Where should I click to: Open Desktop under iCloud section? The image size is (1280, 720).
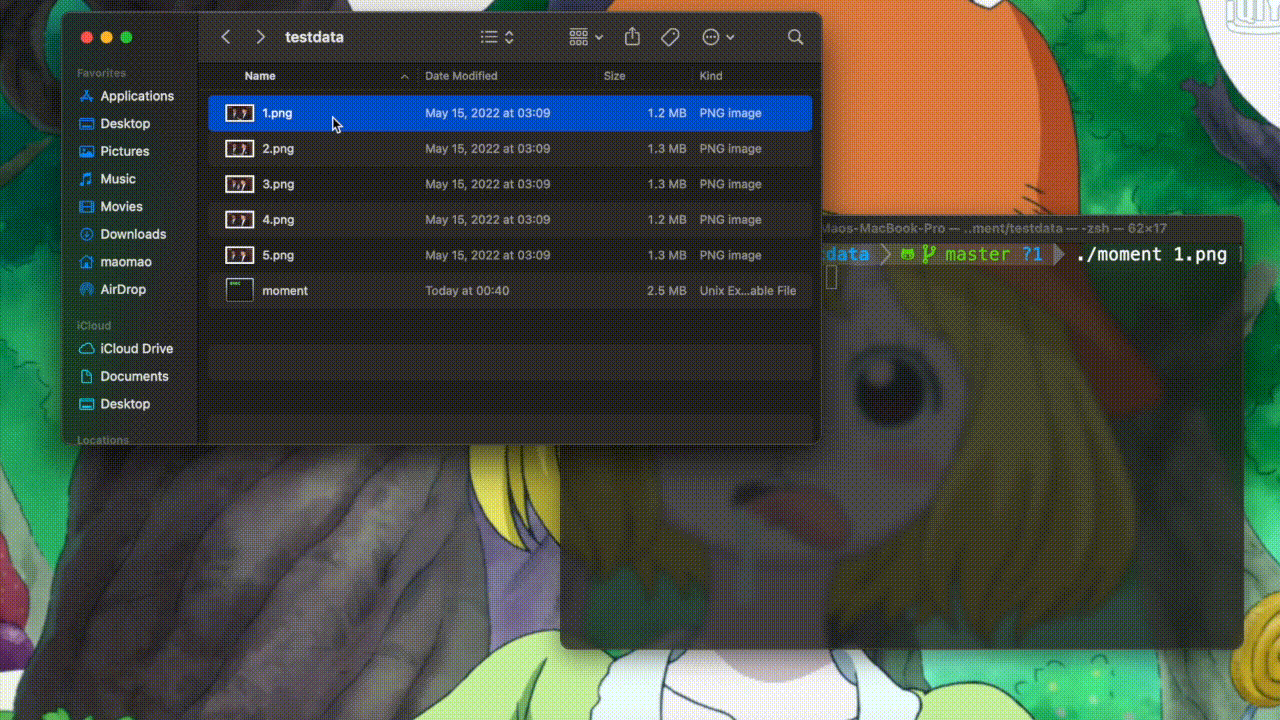point(125,404)
